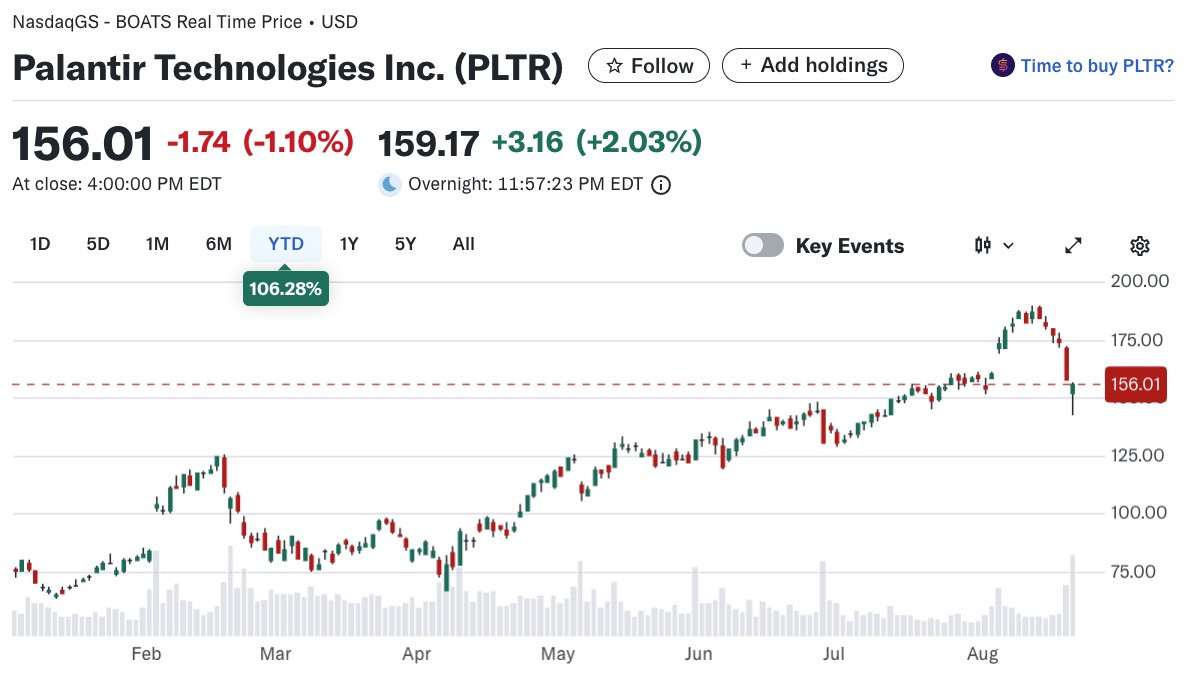The height and width of the screenshot is (679, 1192).
Task: Click the latest August candlestick on chart
Action: pos(1073,398)
